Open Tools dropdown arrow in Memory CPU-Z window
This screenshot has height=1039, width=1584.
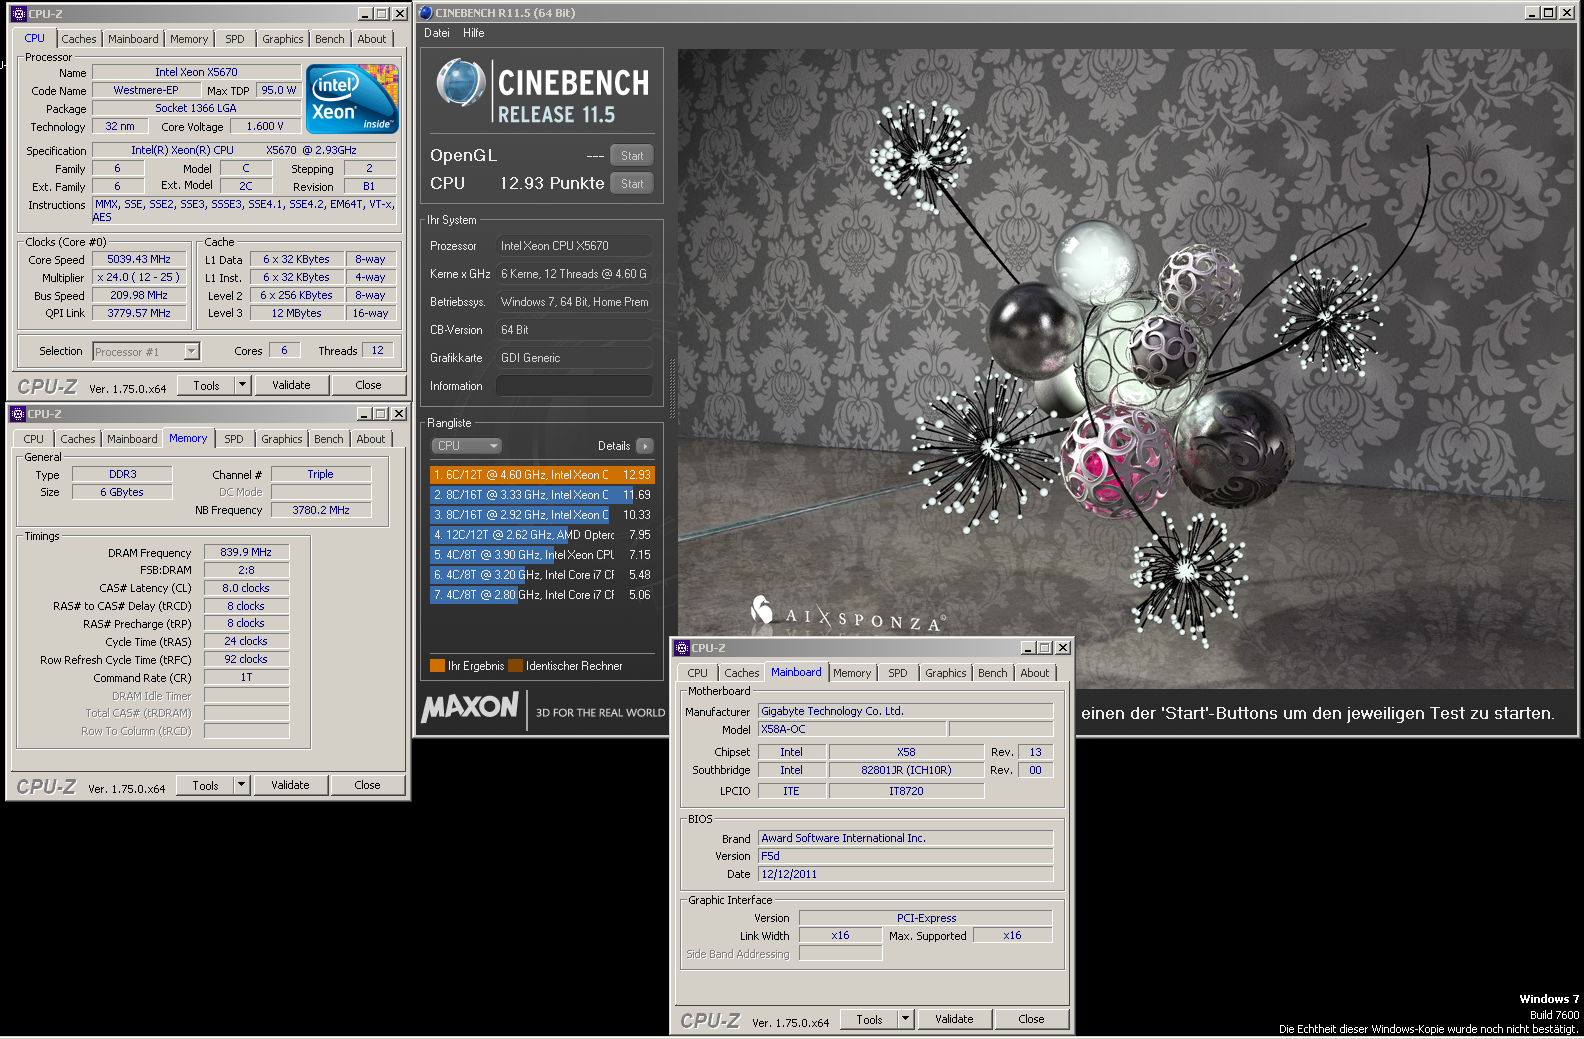[x=241, y=785]
